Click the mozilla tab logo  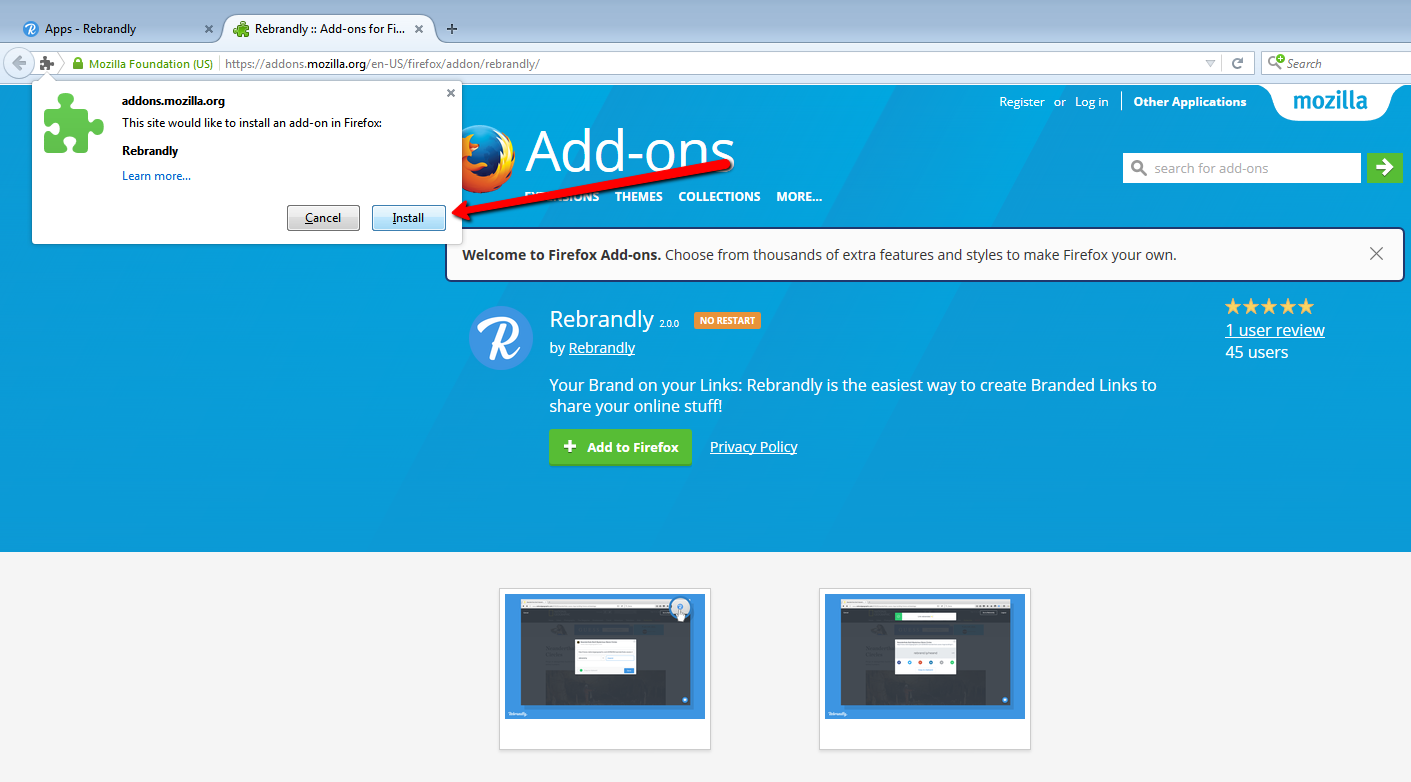pos(1330,101)
